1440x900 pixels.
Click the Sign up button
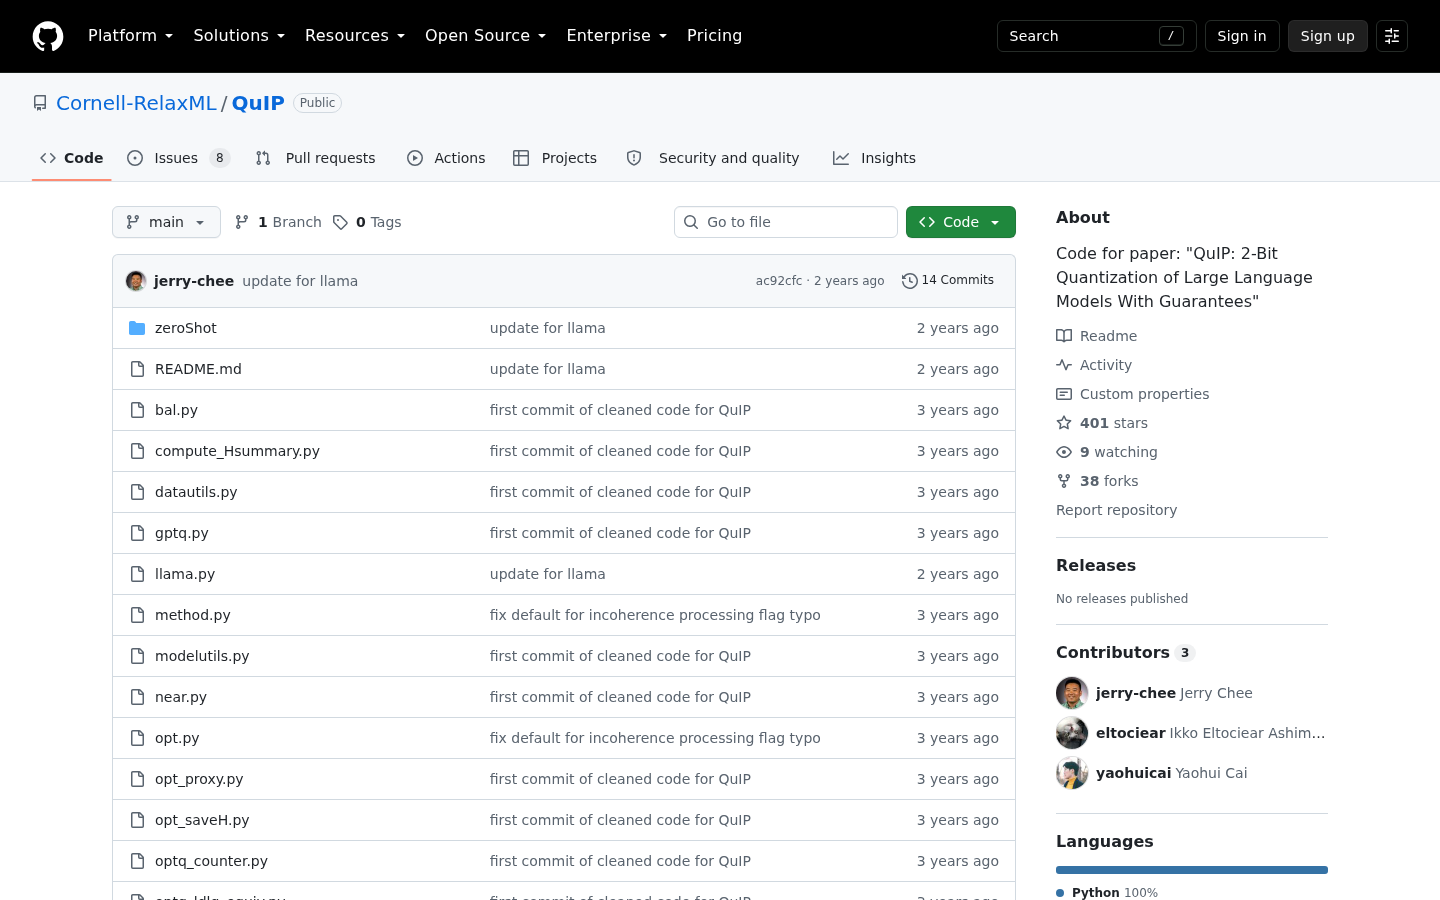[x=1328, y=36]
